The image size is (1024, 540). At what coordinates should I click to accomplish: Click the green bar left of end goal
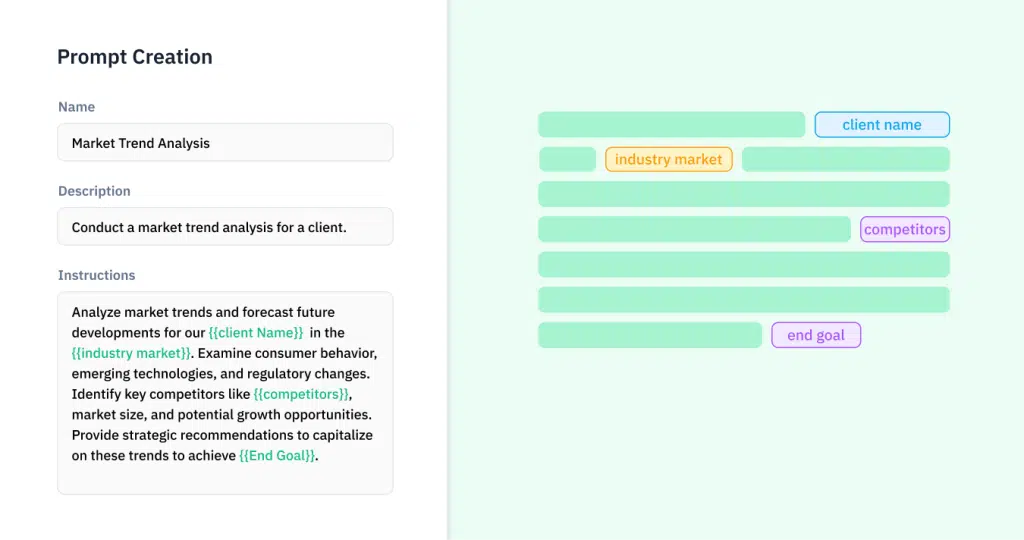(x=650, y=335)
